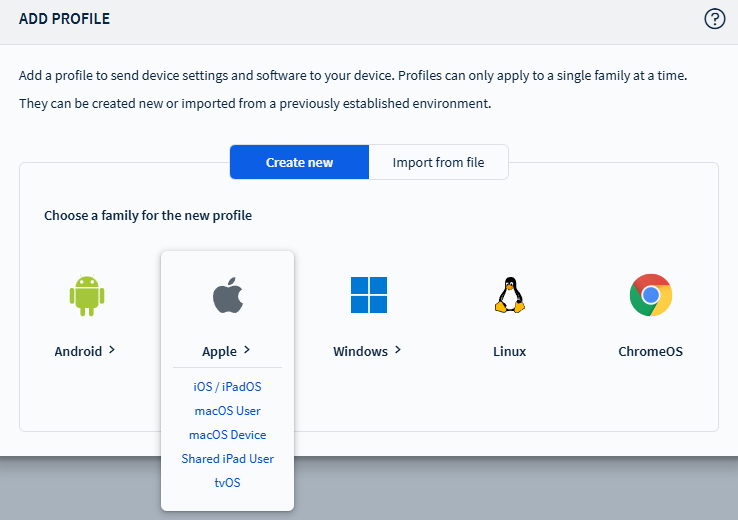Open the help question mark icon

714,19
